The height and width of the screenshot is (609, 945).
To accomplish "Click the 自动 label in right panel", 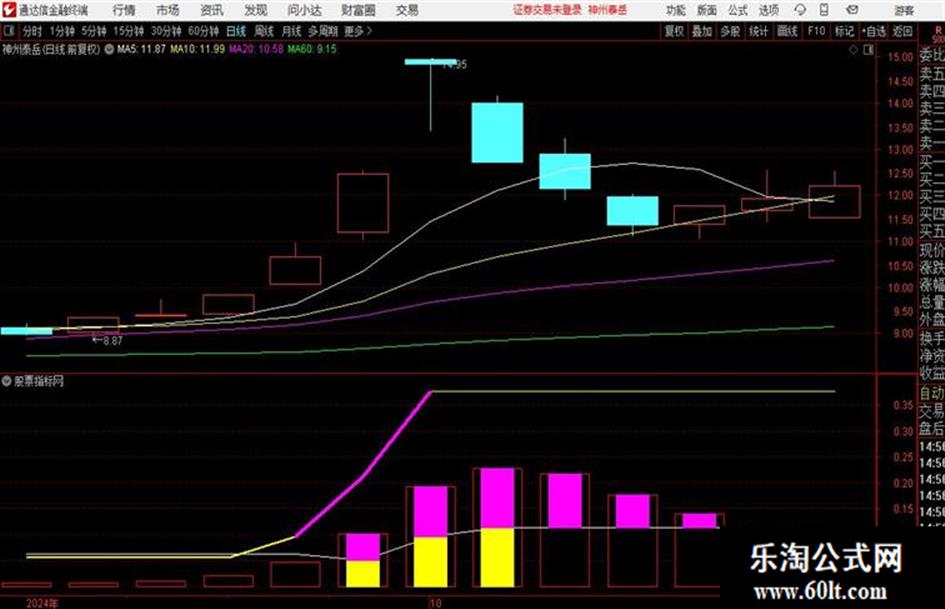I will 932,393.
